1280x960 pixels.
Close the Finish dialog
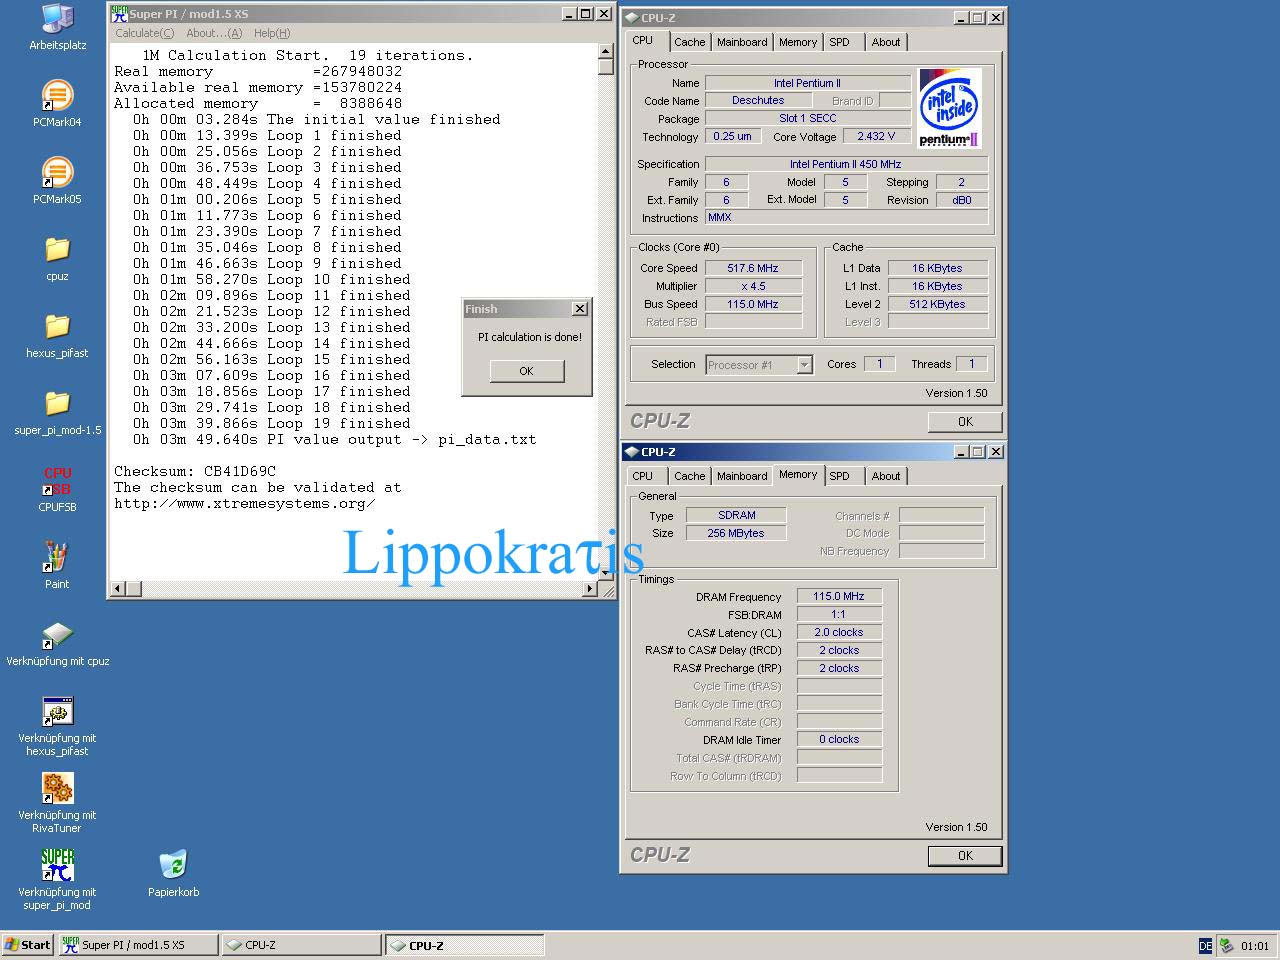click(x=579, y=309)
